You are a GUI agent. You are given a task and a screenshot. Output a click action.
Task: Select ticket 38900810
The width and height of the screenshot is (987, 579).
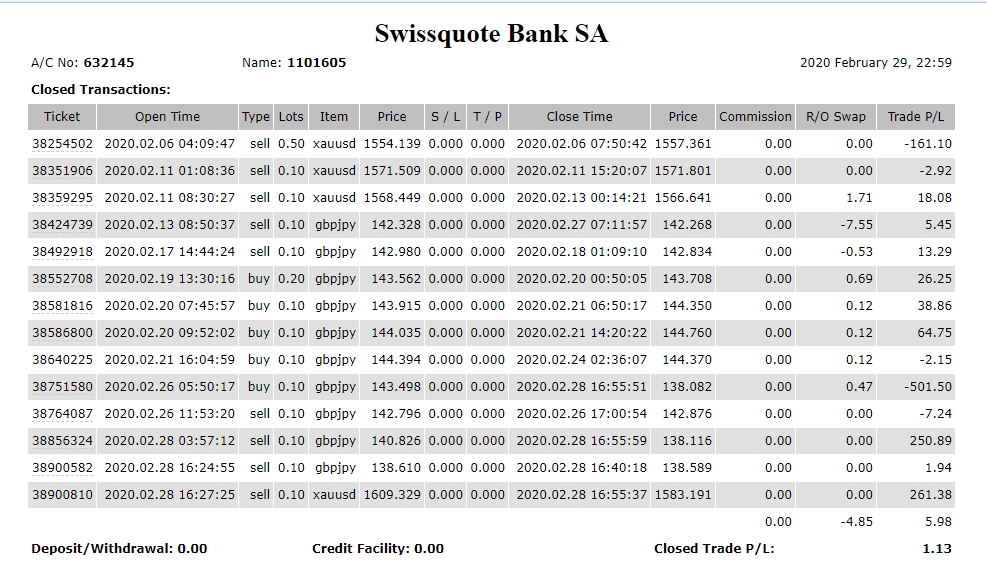pyautogui.click(x=62, y=495)
